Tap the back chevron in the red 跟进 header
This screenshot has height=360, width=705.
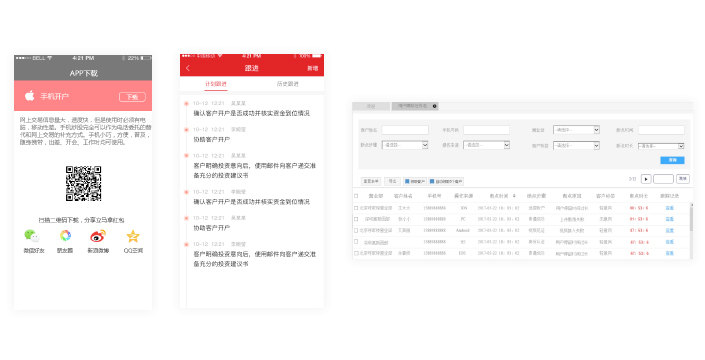click(187, 68)
